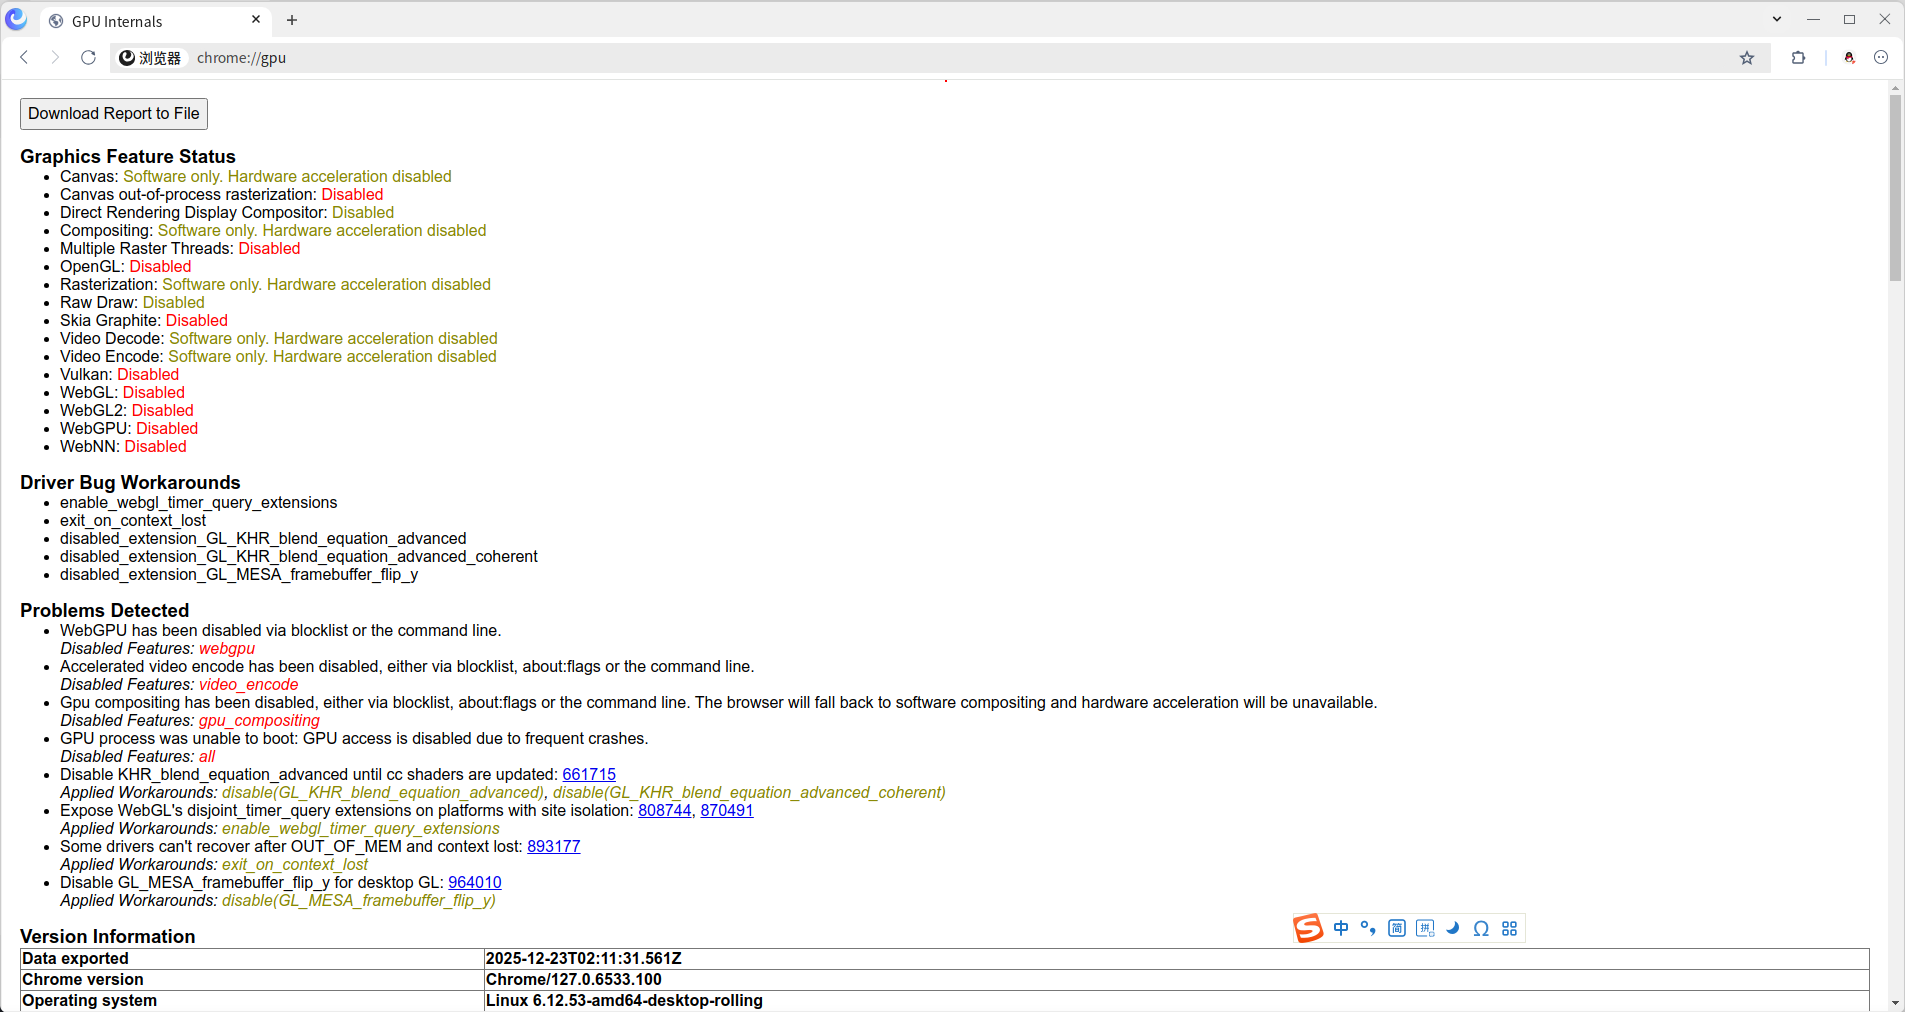Toggle Chinese/English mode on IME bar
The image size is (1905, 1012).
pos(1341,928)
